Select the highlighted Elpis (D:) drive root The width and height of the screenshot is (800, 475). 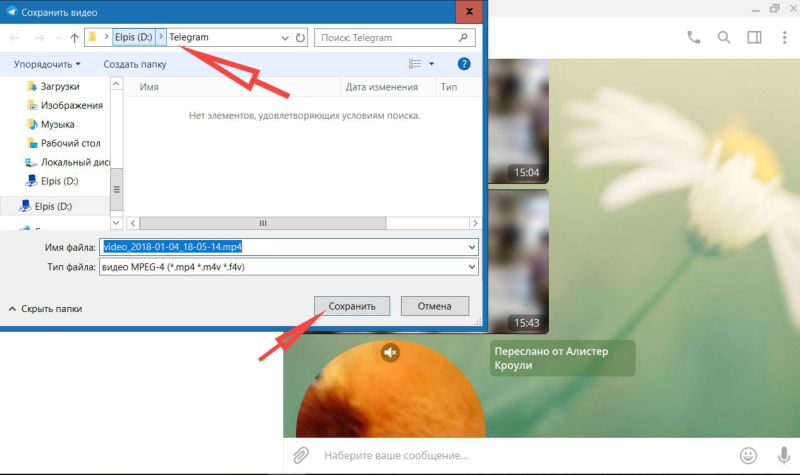53,206
